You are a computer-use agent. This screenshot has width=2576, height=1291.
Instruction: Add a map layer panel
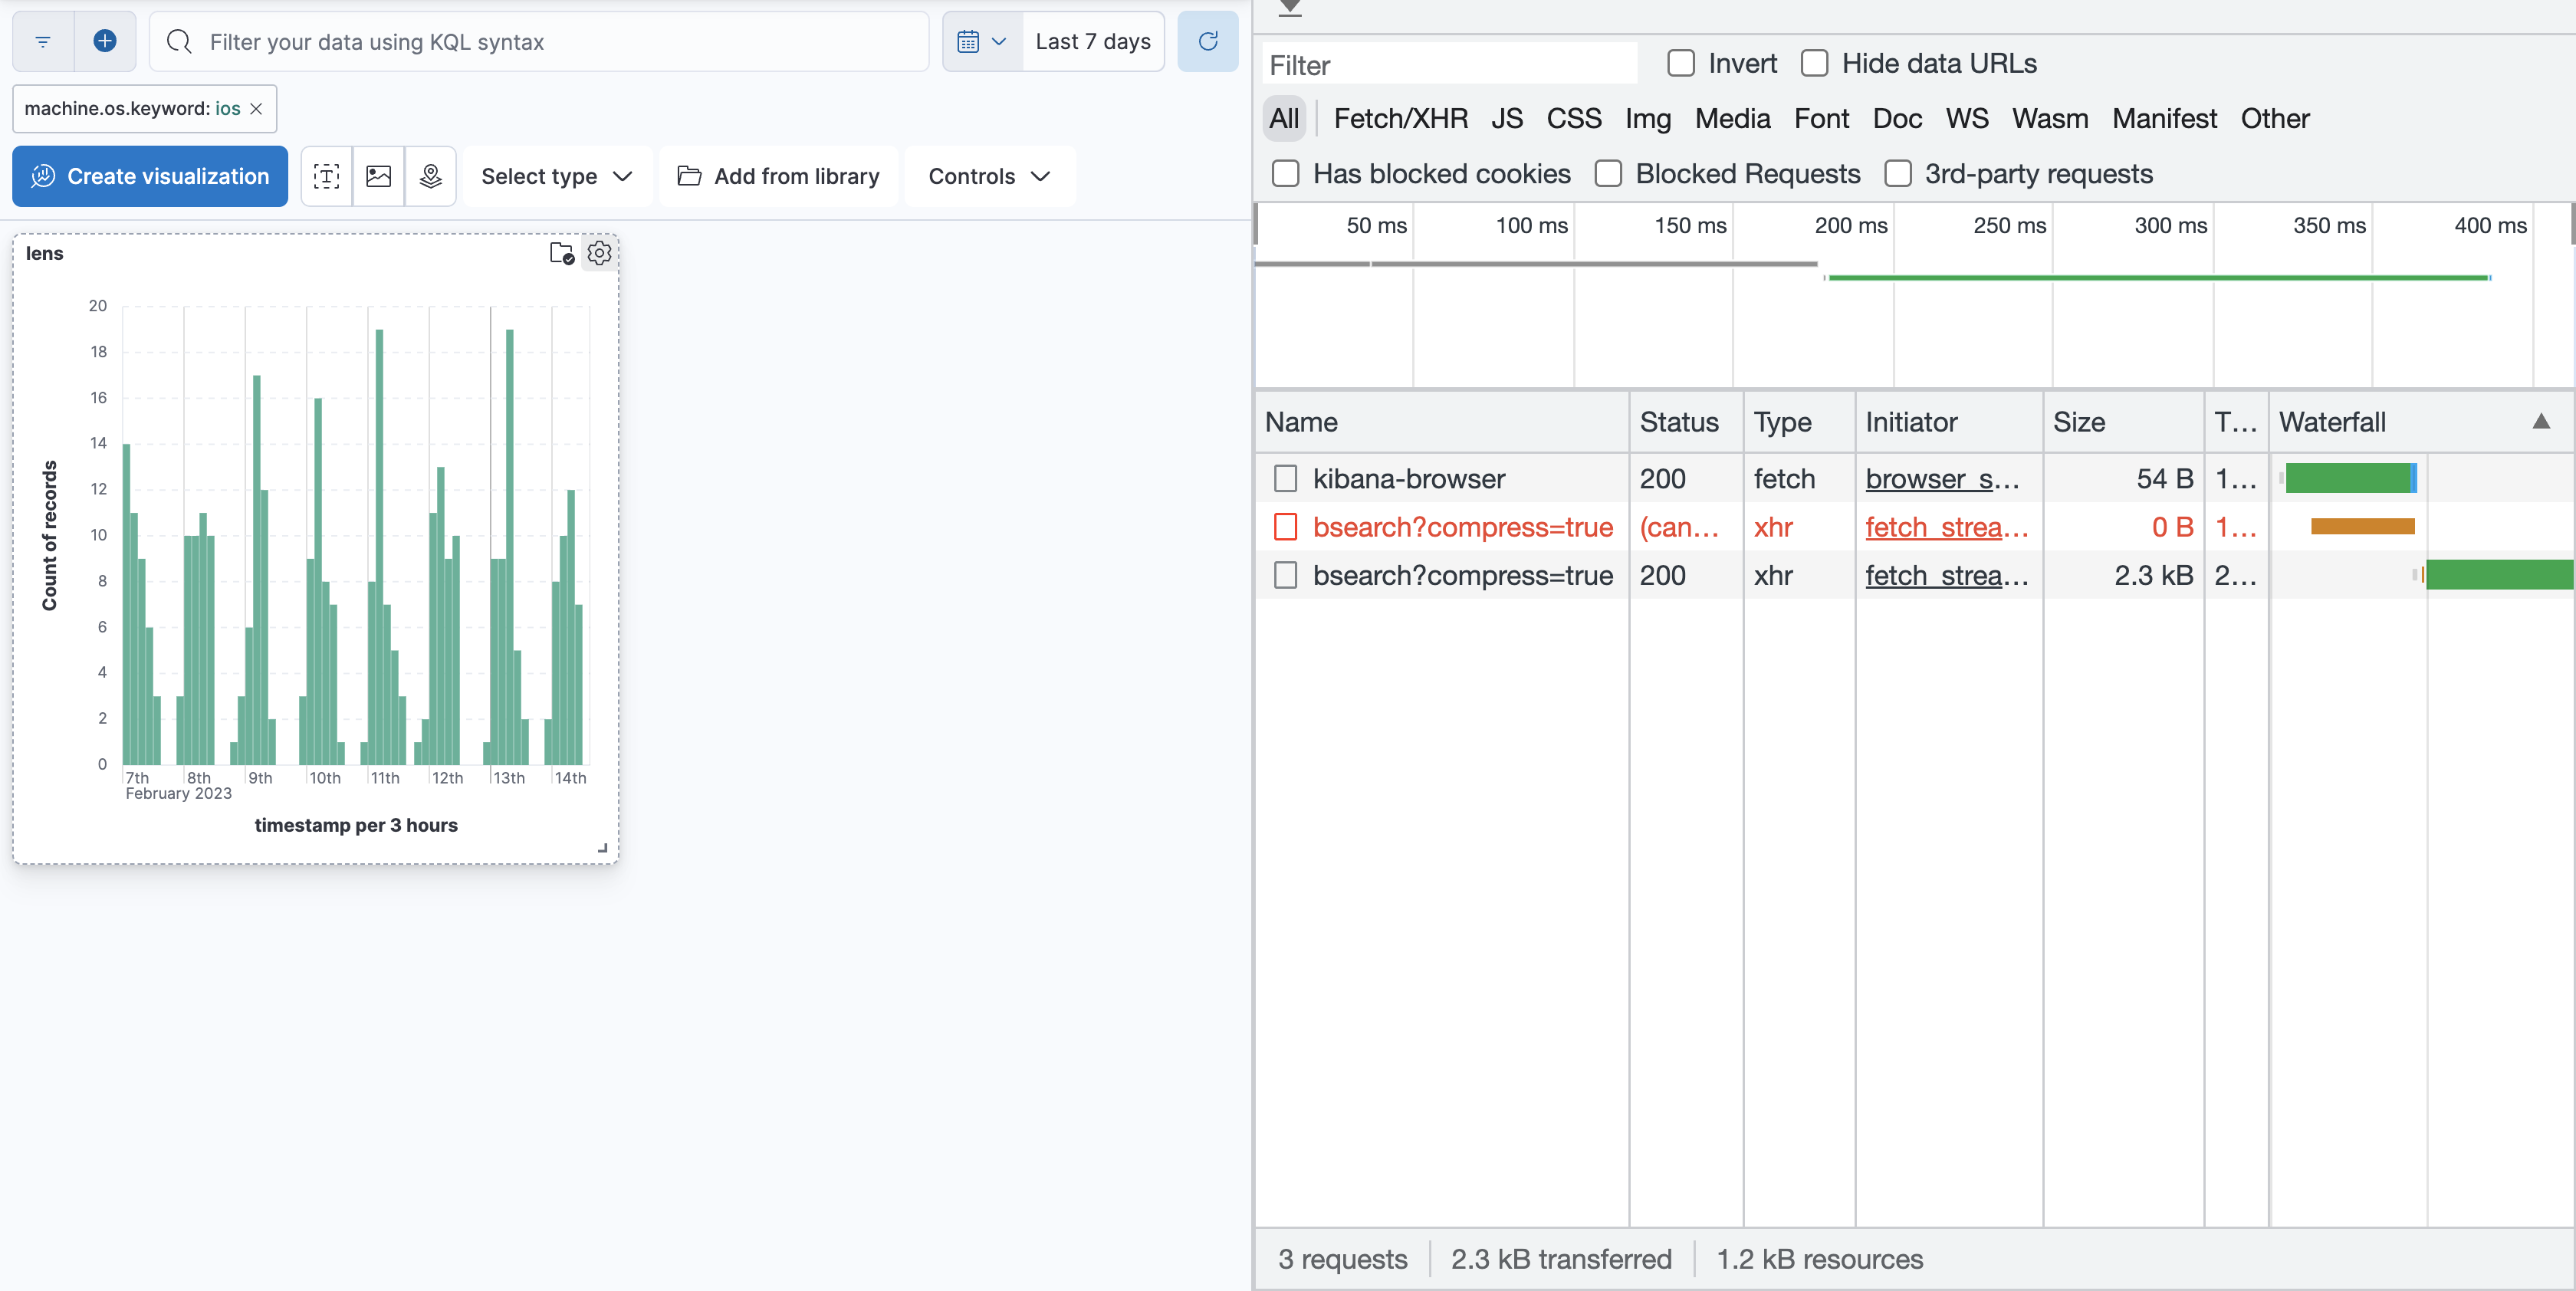430,176
